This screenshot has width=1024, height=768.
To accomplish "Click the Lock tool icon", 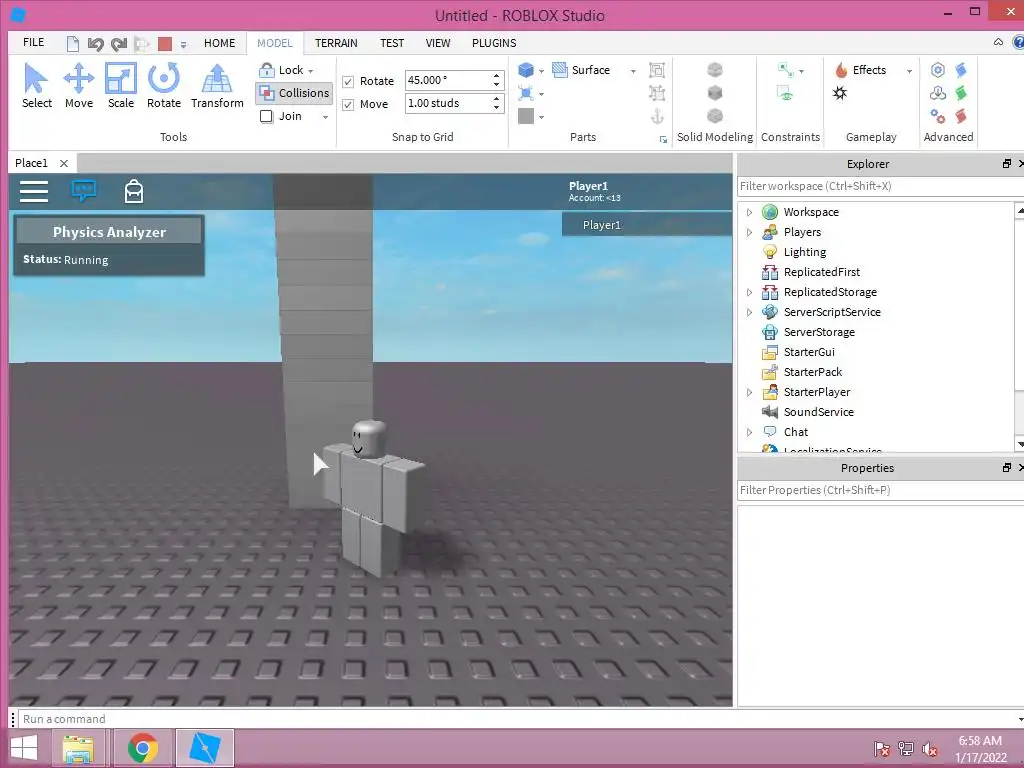I will [x=266, y=70].
